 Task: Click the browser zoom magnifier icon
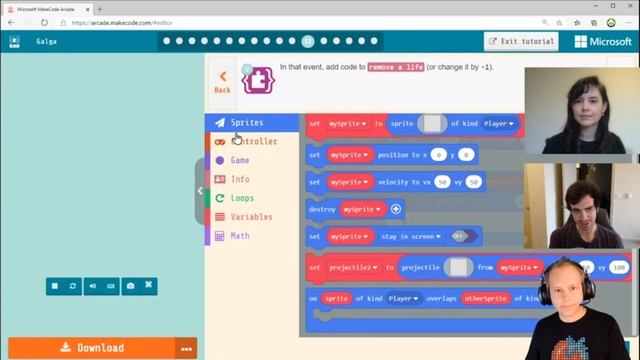(545, 23)
